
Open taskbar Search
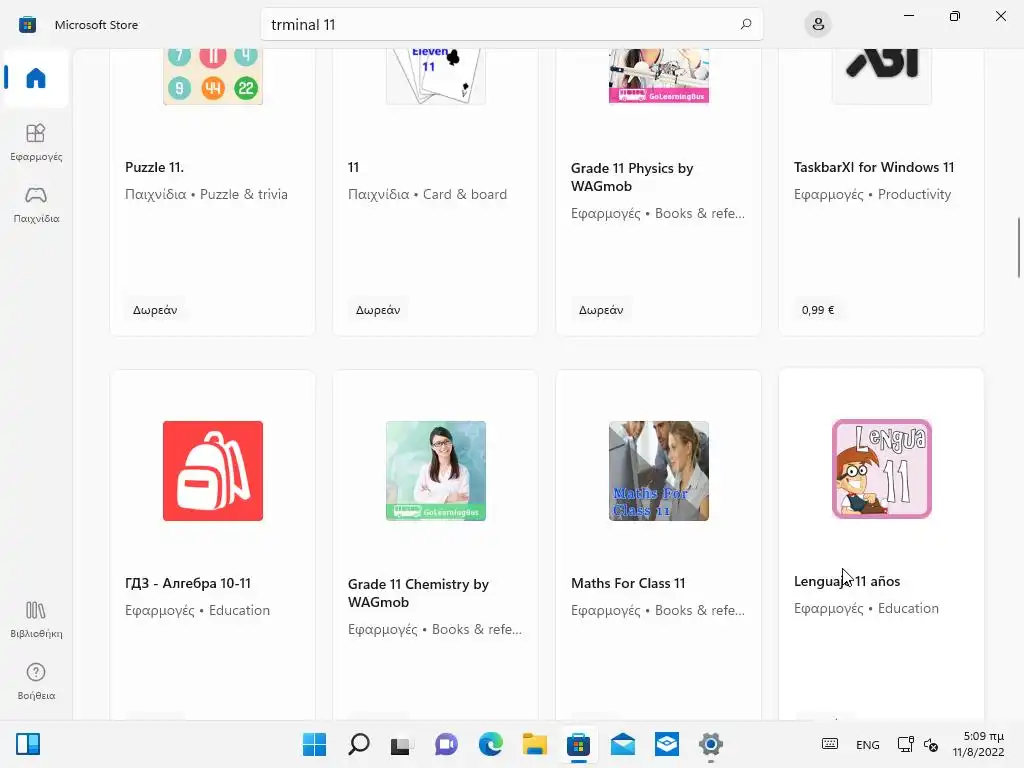click(359, 744)
